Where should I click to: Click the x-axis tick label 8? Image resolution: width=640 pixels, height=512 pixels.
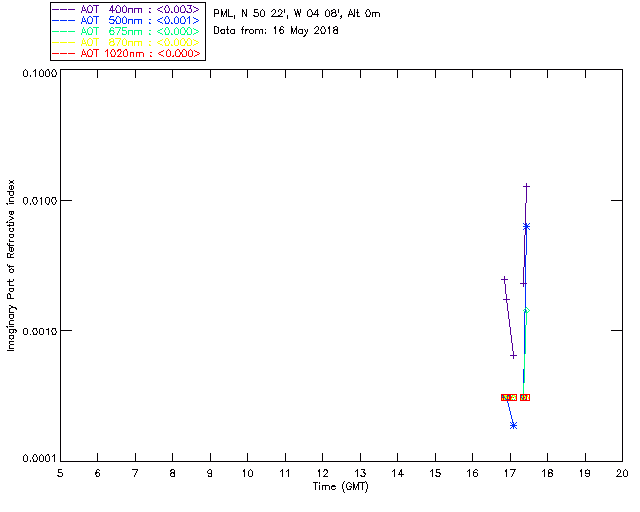173,473
